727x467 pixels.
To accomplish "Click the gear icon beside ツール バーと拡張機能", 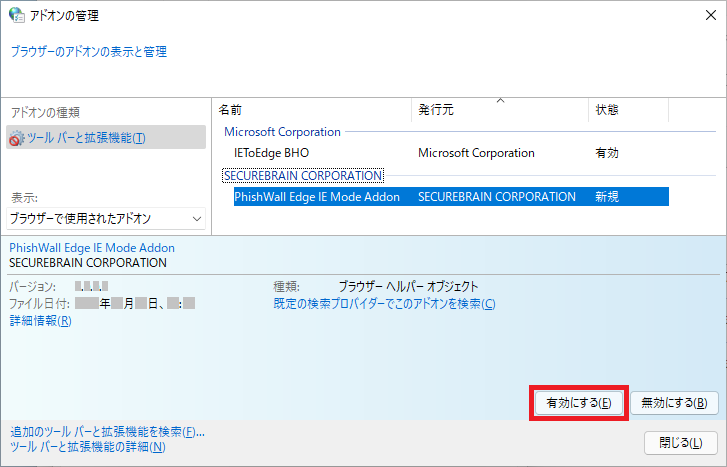I will (17, 138).
